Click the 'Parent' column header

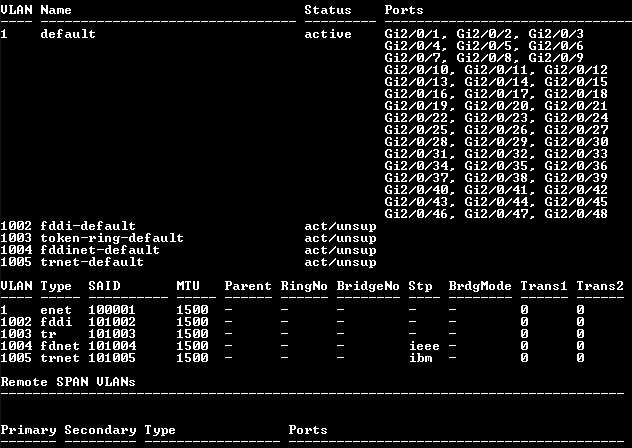[x=248, y=286]
